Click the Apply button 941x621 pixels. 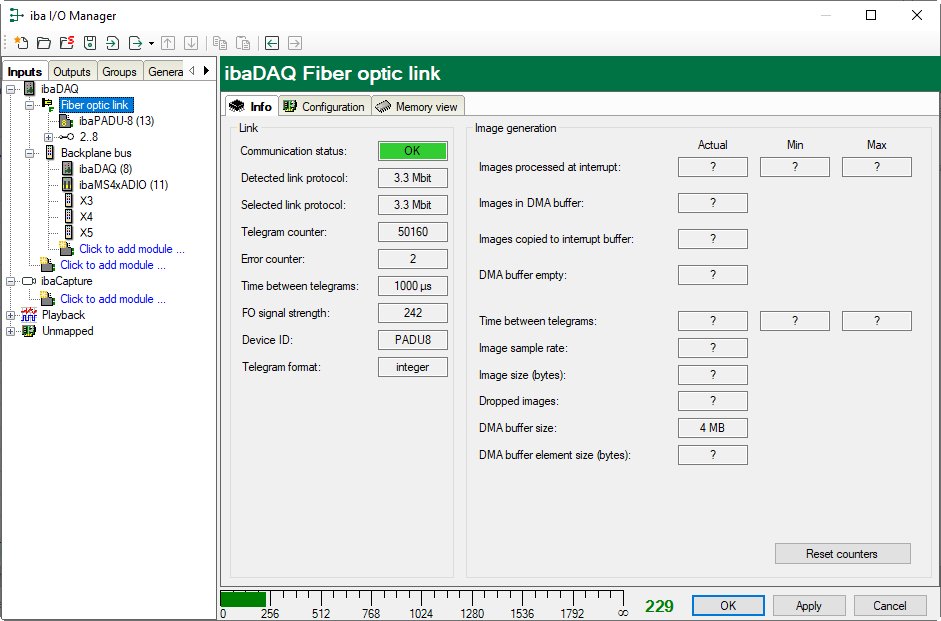coord(808,606)
